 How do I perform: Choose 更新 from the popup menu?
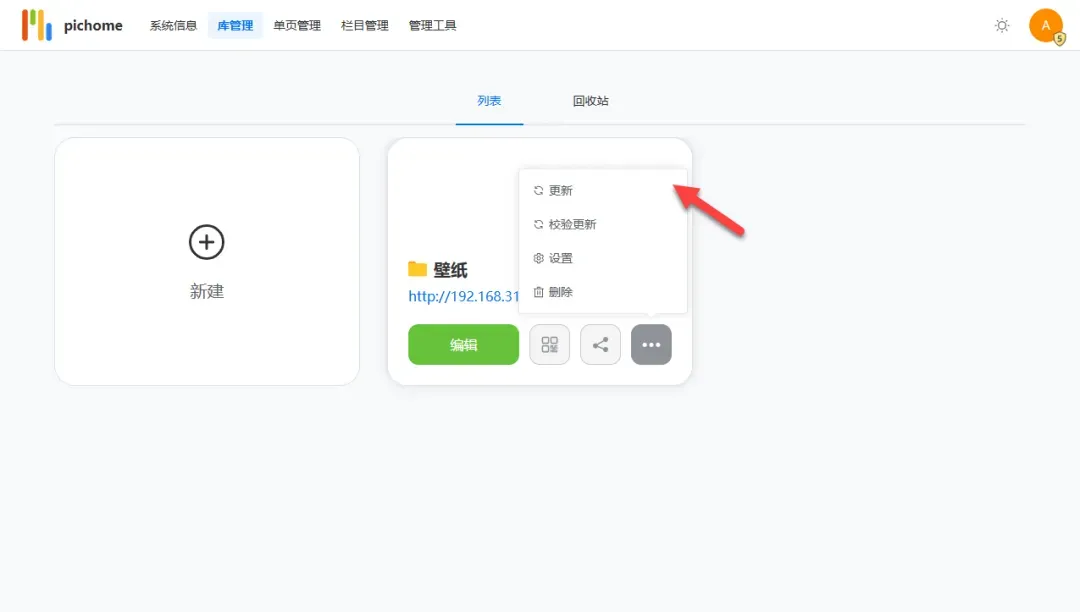pos(603,190)
